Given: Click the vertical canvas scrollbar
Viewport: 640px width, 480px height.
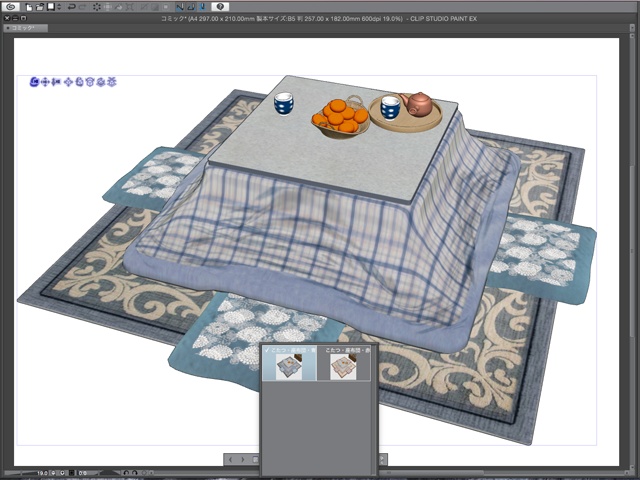Looking at the screenshot, I should coord(633,249).
